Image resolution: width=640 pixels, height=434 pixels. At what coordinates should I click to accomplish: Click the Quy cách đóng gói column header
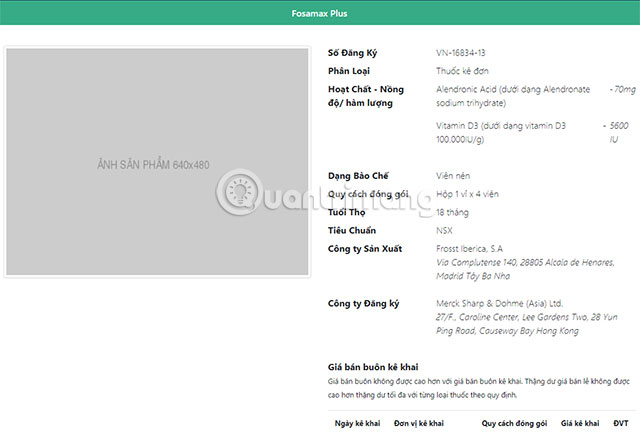coord(514,423)
